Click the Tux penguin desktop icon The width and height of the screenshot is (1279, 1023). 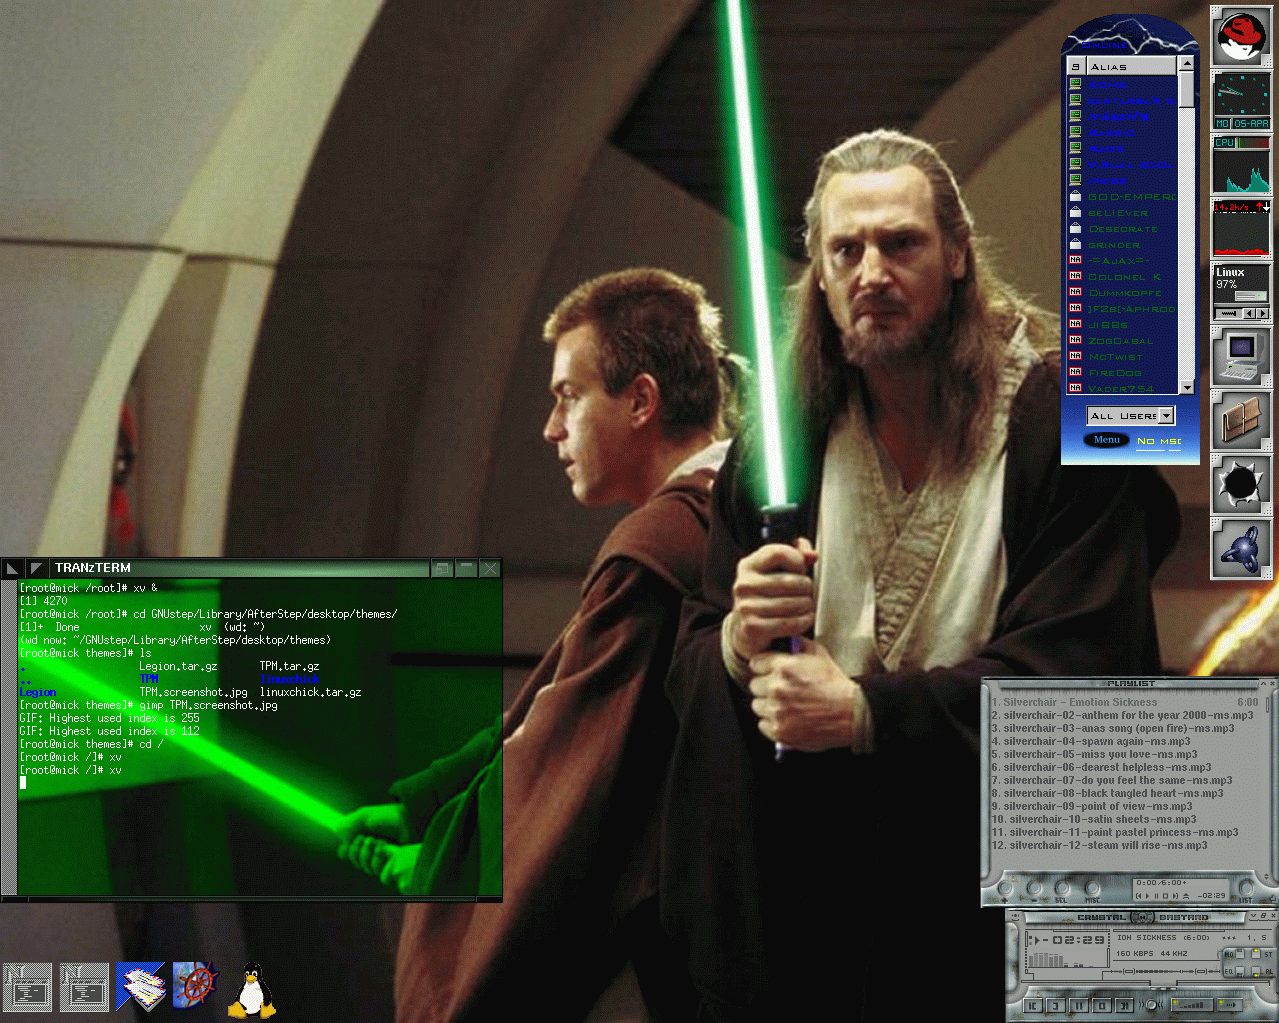[251, 989]
